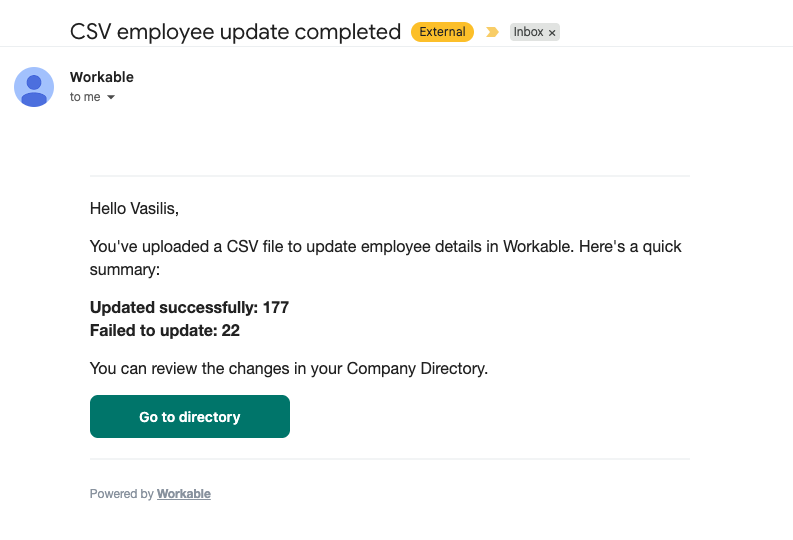The width and height of the screenshot is (793, 540).
Task: Click the Company Directory sentence
Action: (289, 368)
